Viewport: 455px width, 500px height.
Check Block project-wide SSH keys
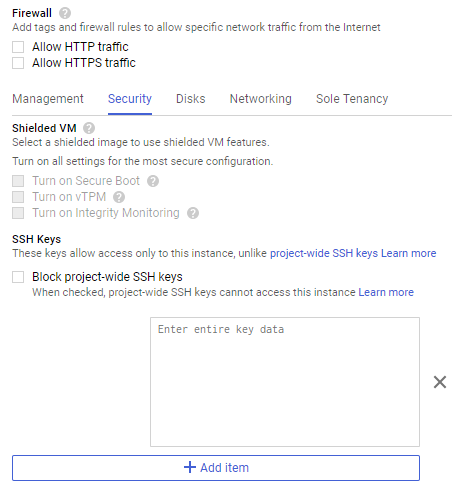[18, 277]
